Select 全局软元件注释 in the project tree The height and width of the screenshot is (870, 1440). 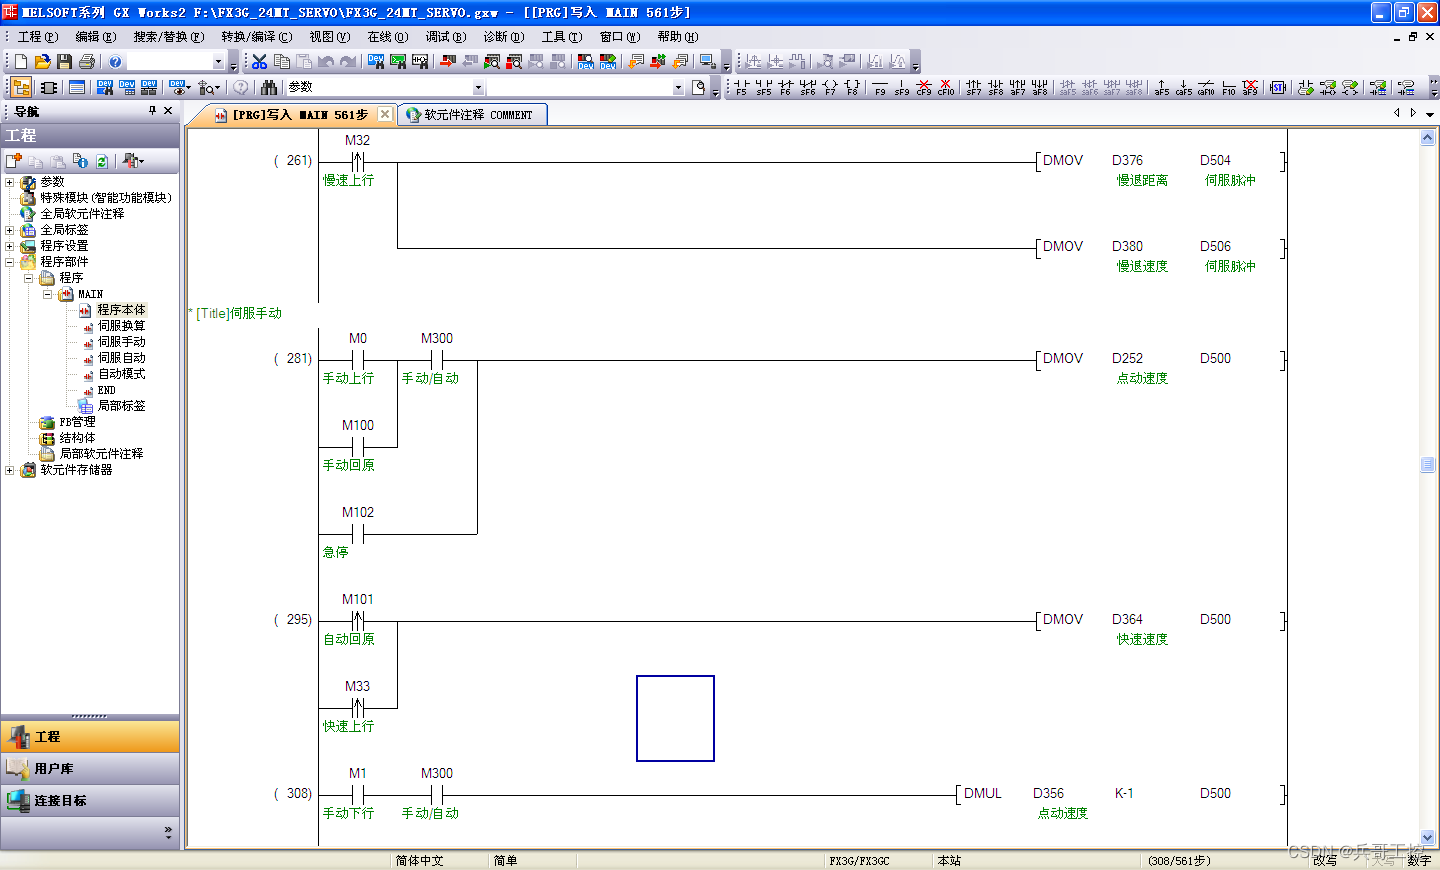point(82,214)
